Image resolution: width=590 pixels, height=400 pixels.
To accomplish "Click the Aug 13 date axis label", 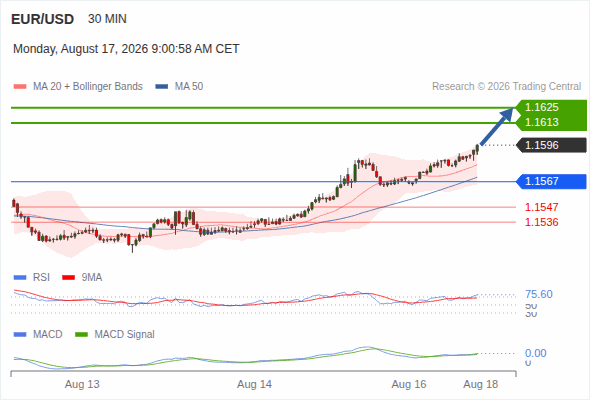I will click(82, 385).
